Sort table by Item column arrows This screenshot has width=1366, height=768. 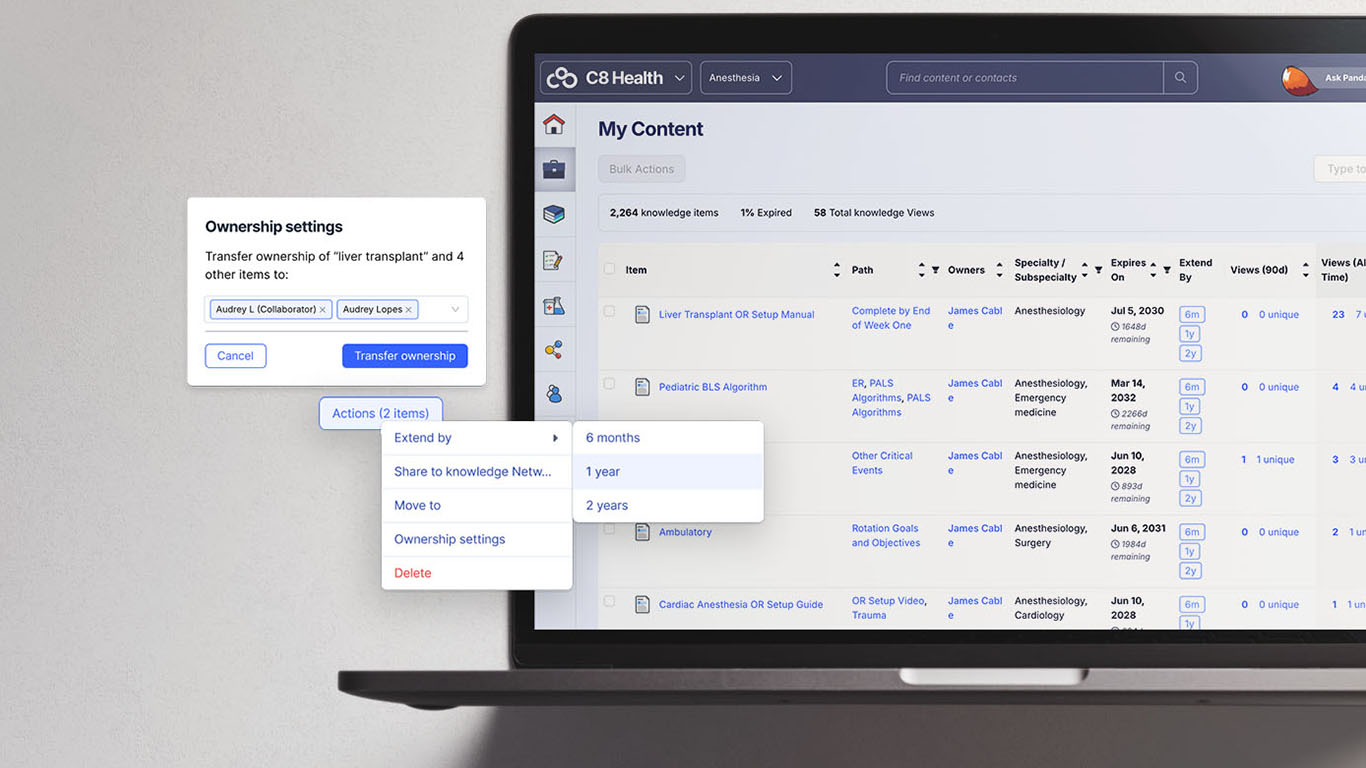pyautogui.click(x=837, y=270)
